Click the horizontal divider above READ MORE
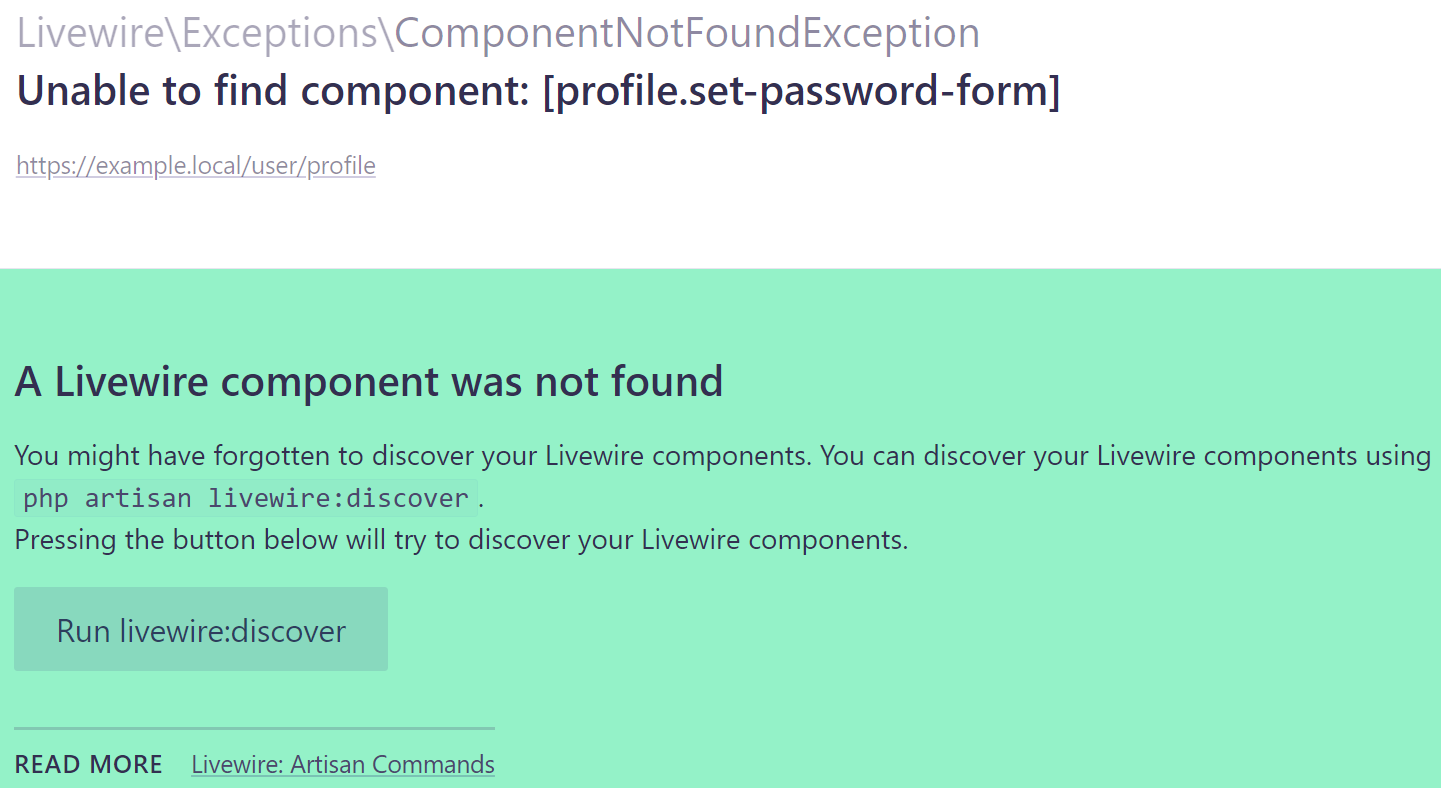The height and width of the screenshot is (788, 1441). (x=253, y=728)
